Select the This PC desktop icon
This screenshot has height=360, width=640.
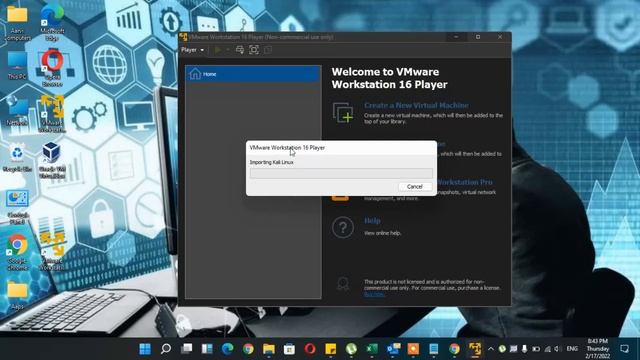[17, 65]
